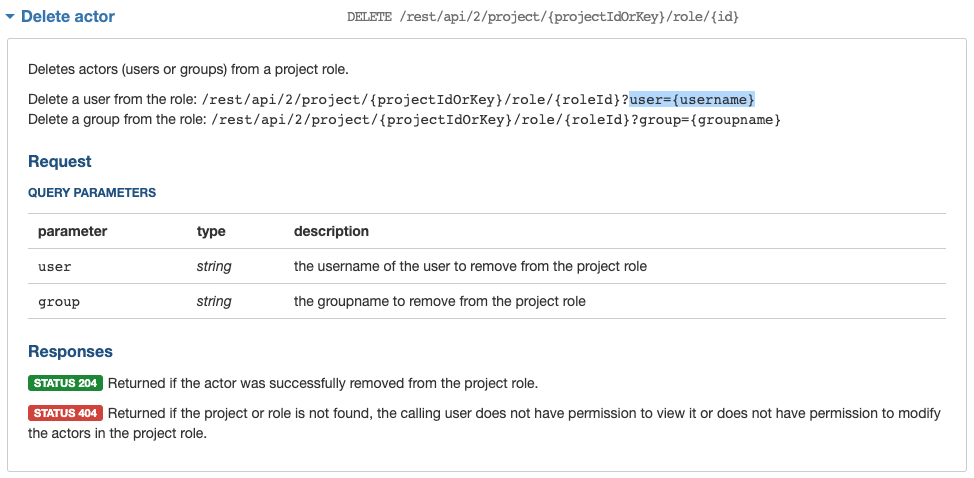The image size is (974, 478).
Task: Select the group parameter name
Action: (58, 302)
